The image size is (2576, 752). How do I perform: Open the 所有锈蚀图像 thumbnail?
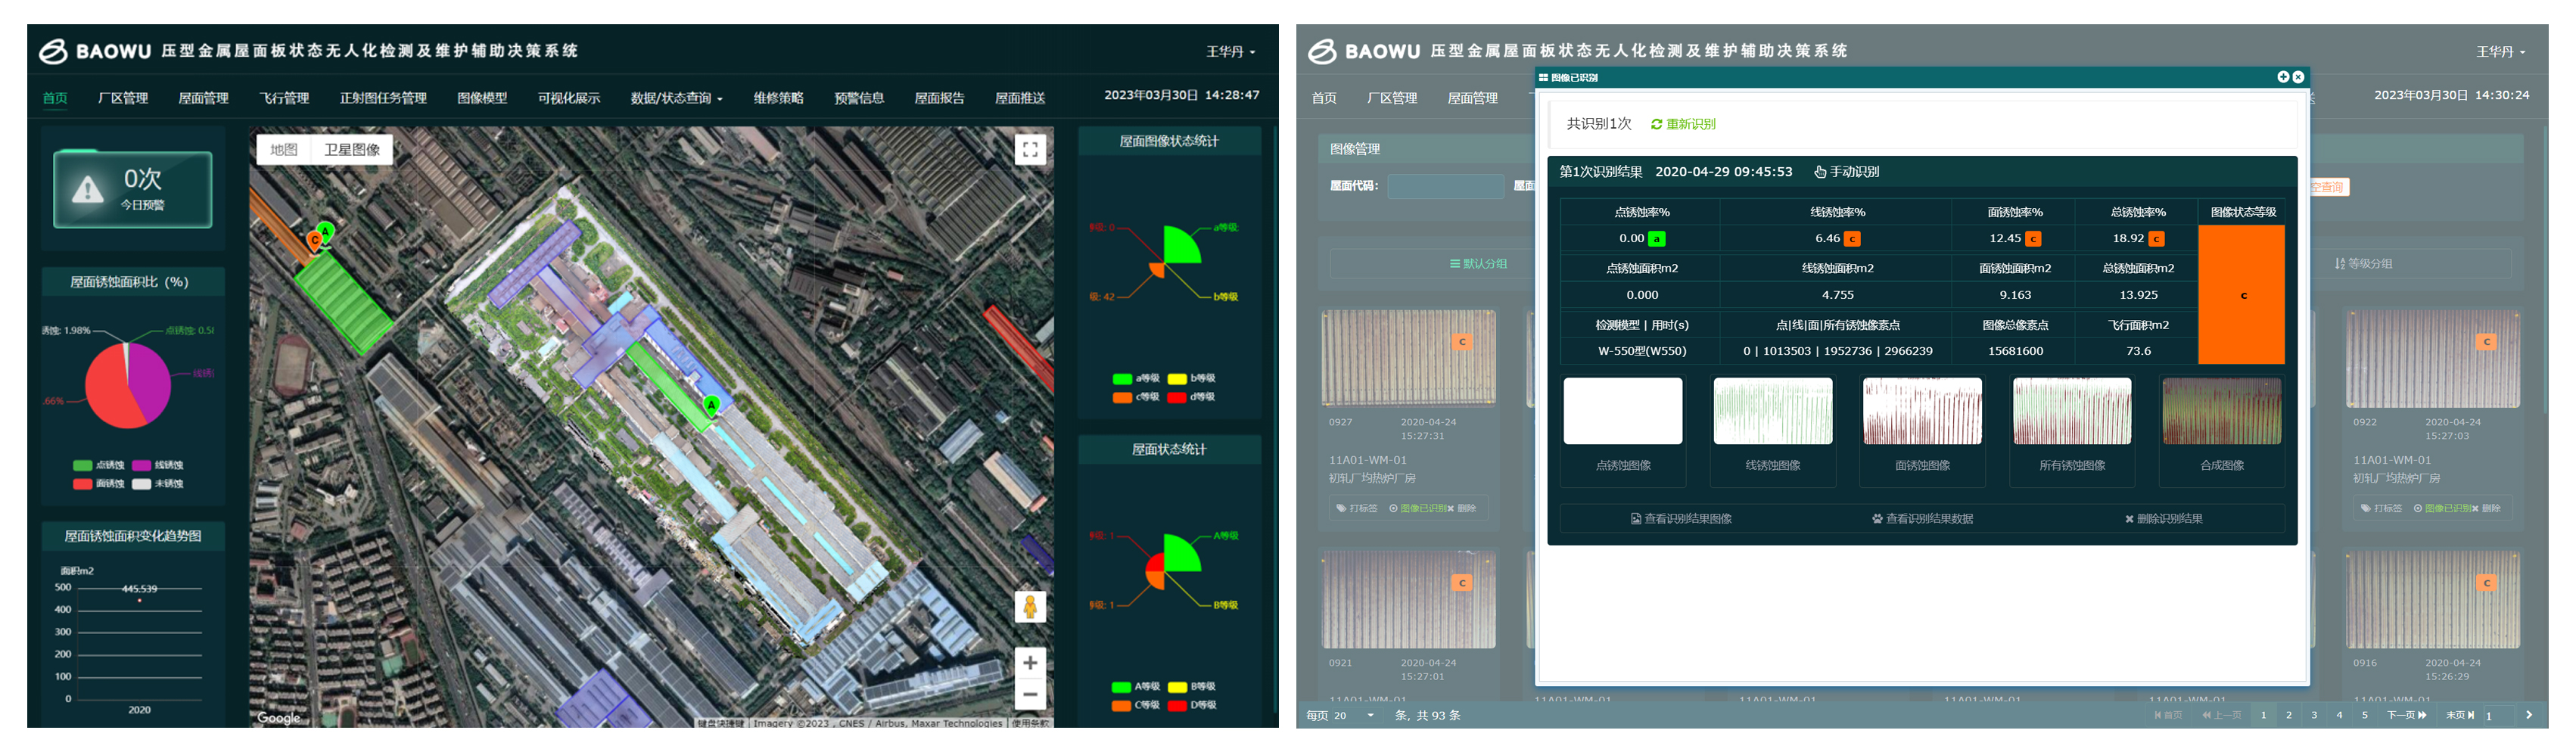pyautogui.click(x=2072, y=411)
